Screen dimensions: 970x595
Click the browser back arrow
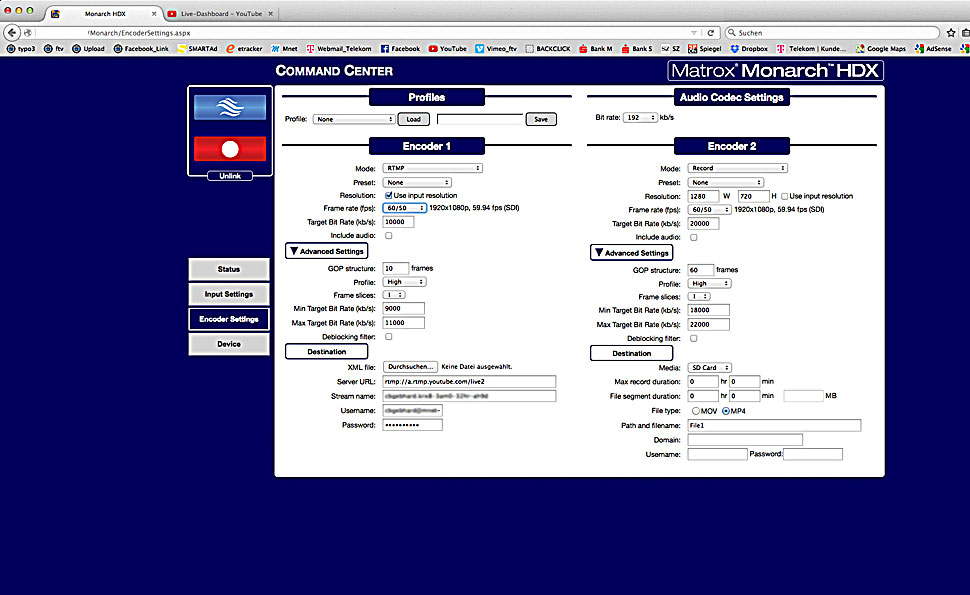coord(11,33)
